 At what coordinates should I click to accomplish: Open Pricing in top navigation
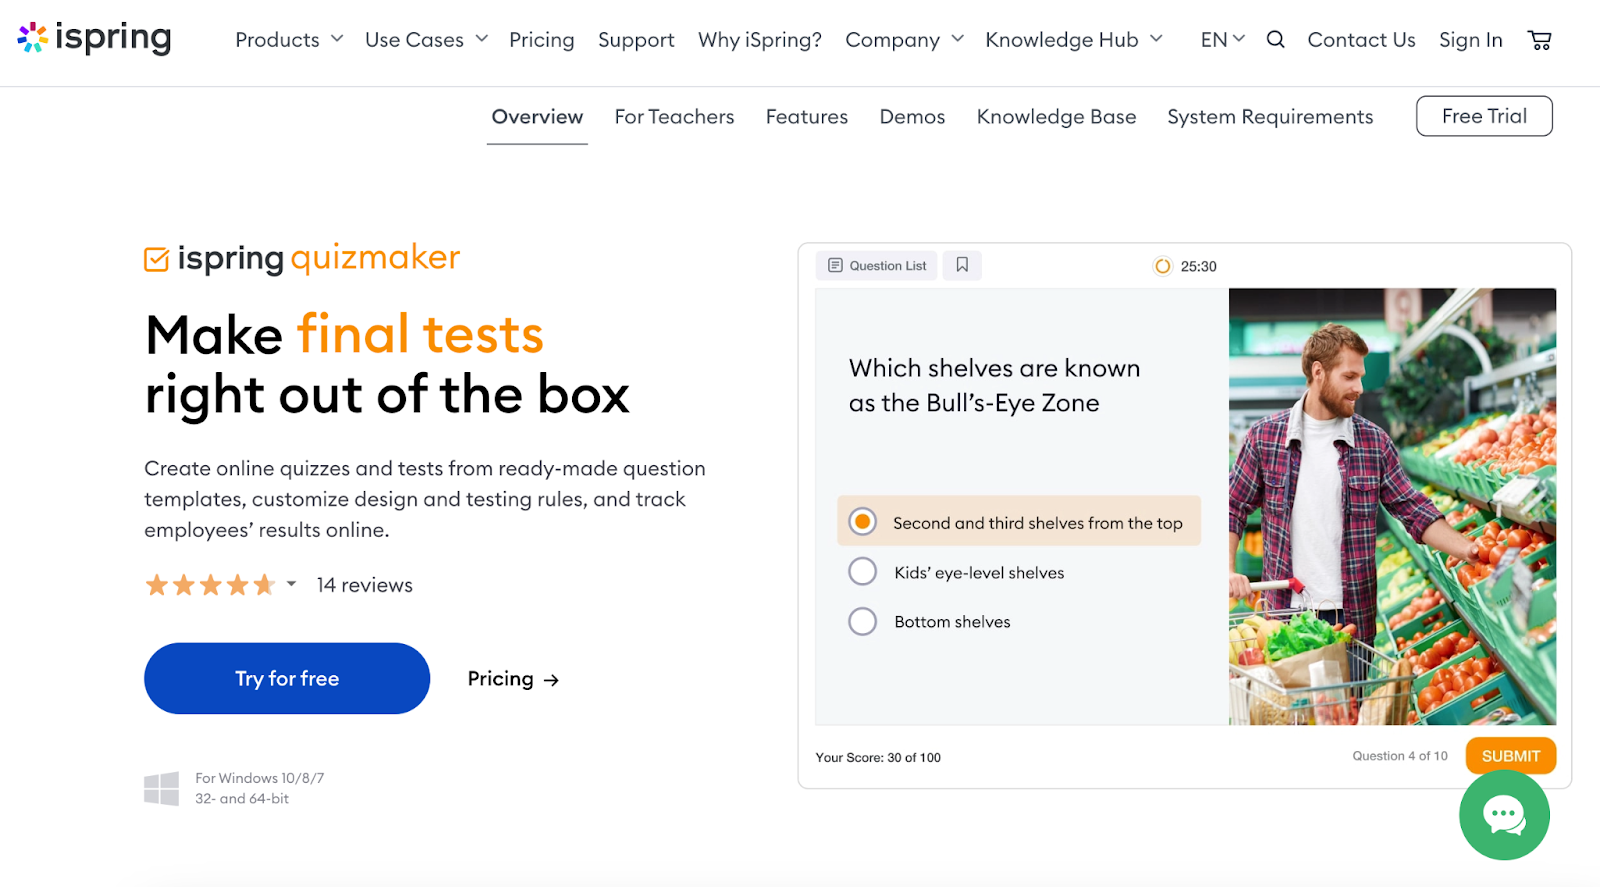tap(541, 40)
